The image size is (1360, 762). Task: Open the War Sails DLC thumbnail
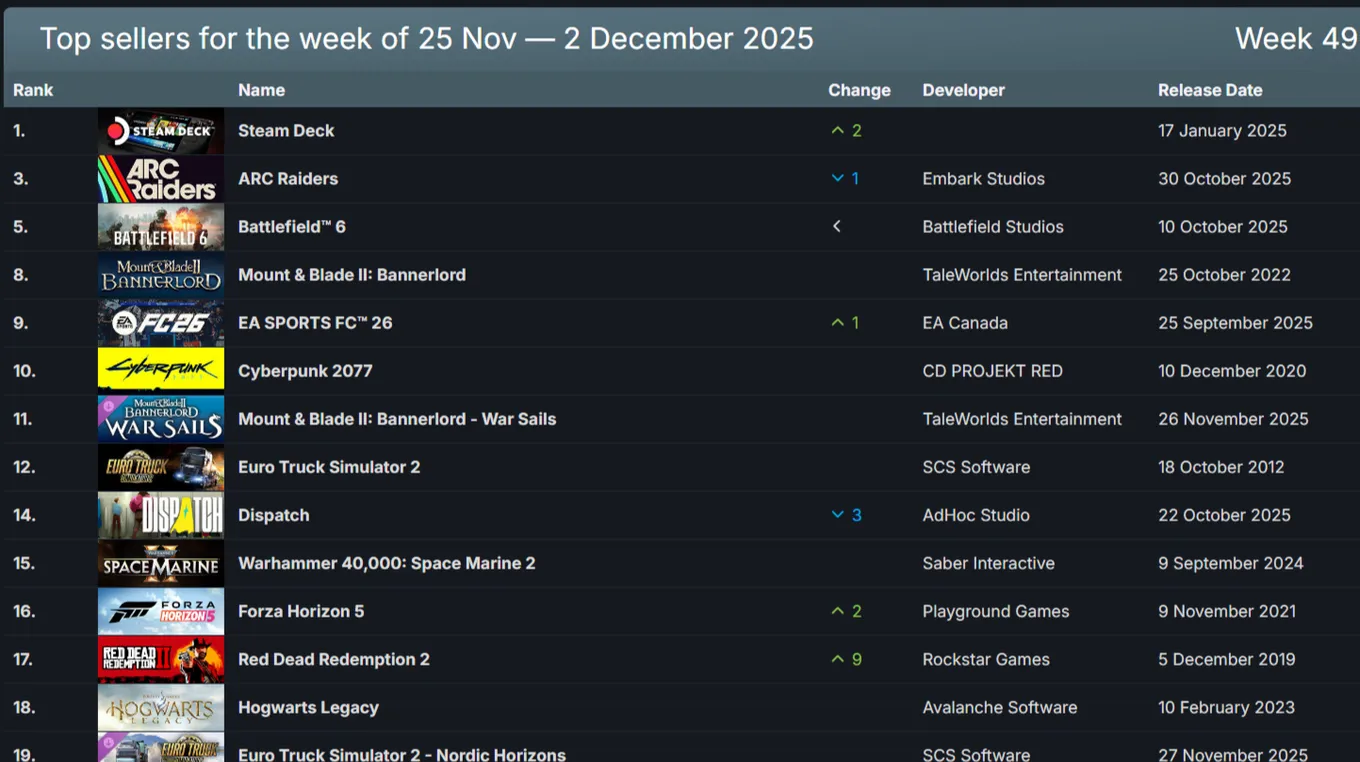click(161, 419)
